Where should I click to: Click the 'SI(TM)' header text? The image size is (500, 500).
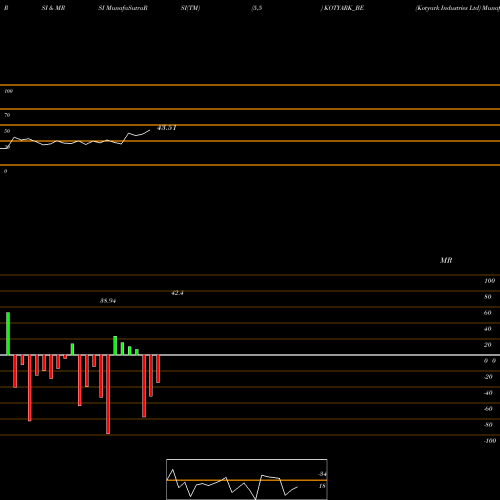(190, 8)
